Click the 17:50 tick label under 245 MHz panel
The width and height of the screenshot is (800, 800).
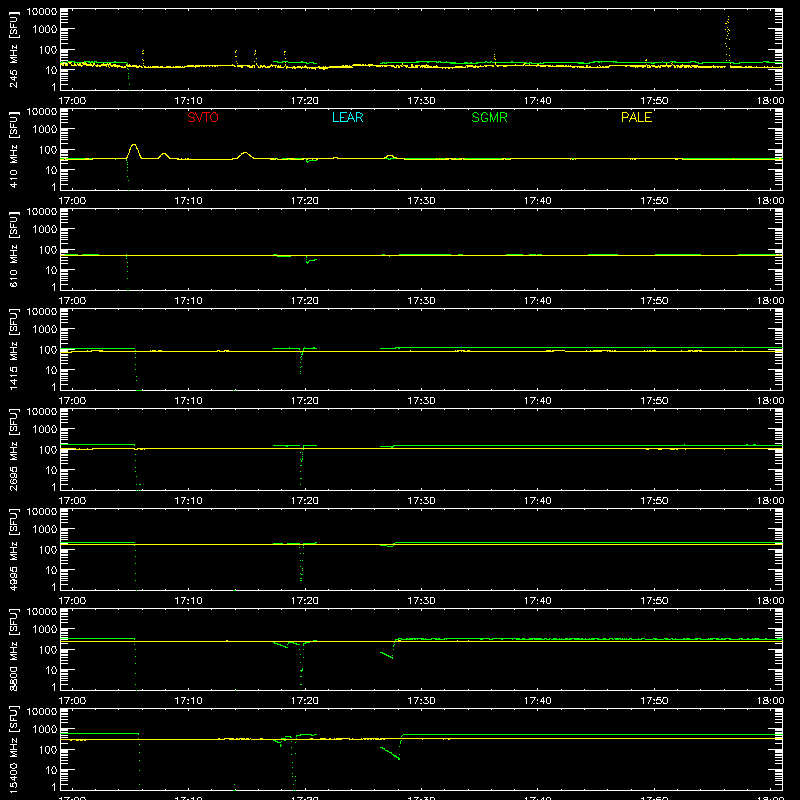coord(654,101)
